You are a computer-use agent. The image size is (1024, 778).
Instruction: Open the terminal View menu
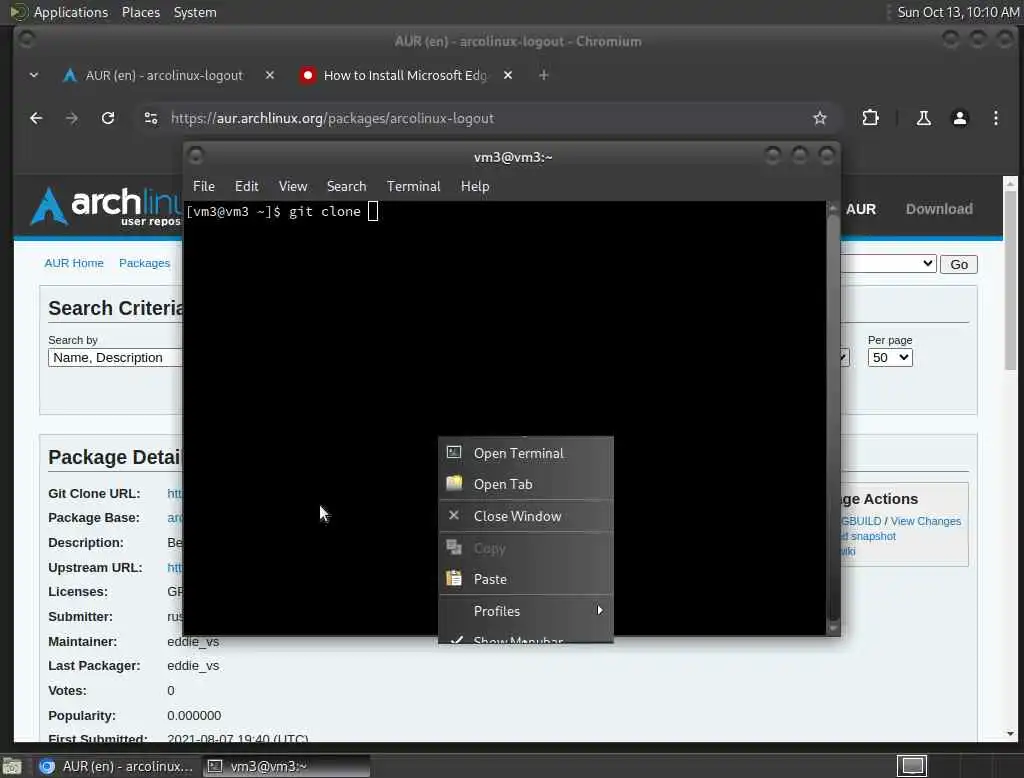(293, 187)
